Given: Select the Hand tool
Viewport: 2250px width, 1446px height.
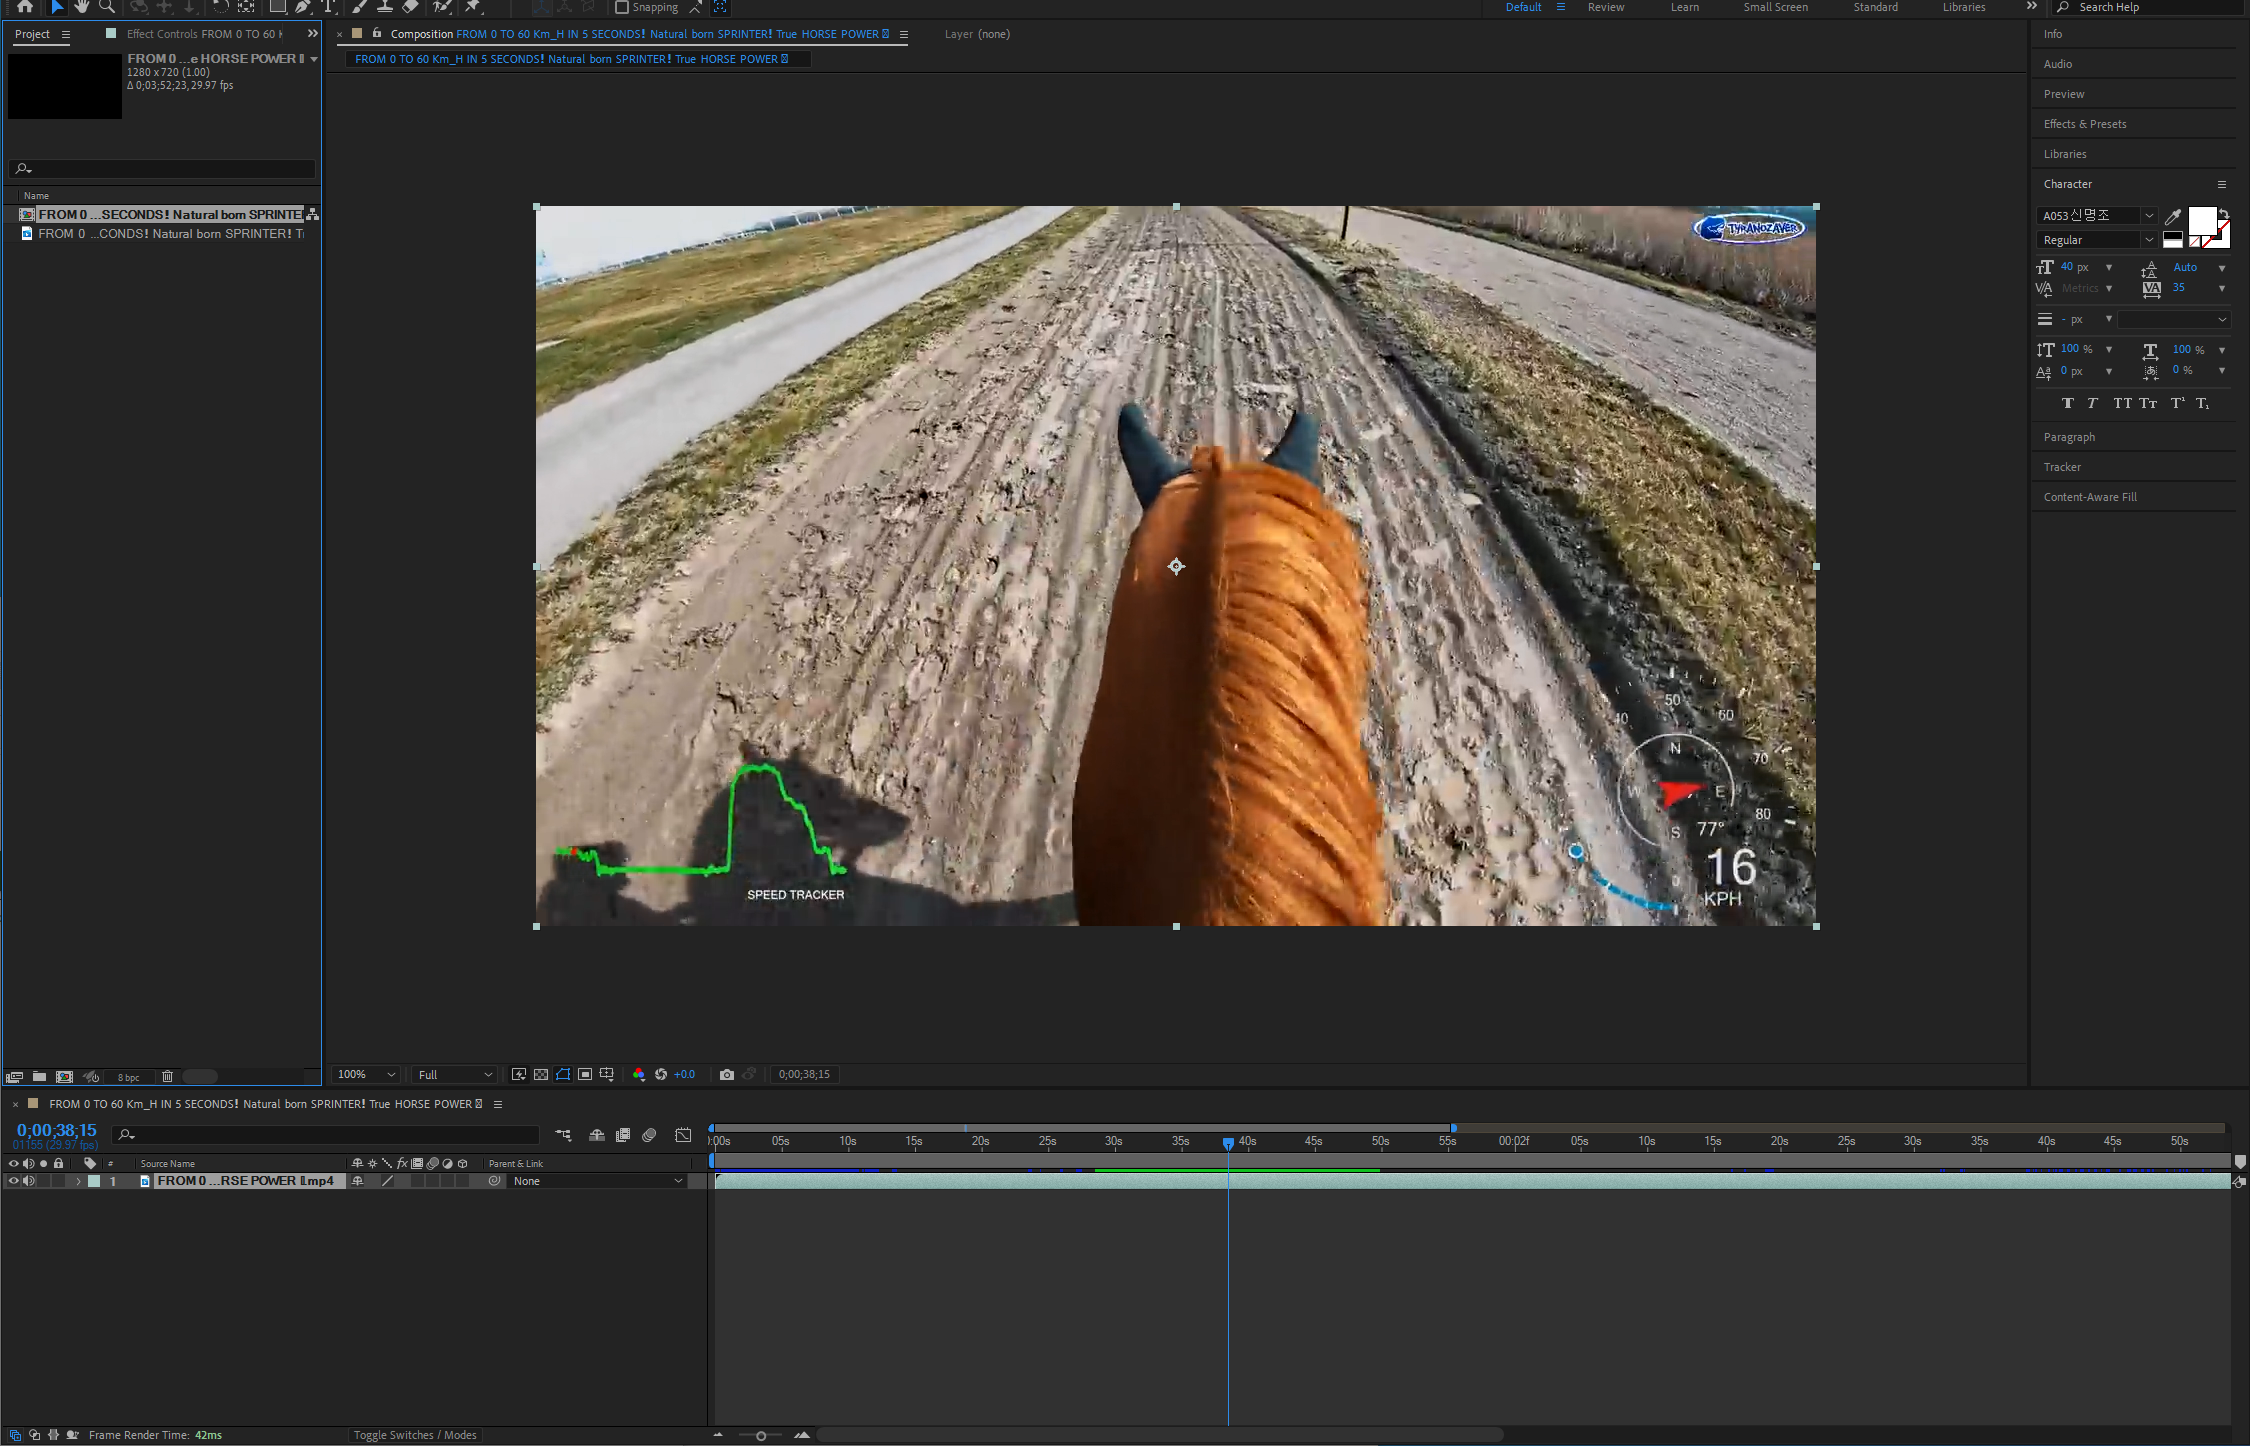Looking at the screenshot, I should coord(82,7).
